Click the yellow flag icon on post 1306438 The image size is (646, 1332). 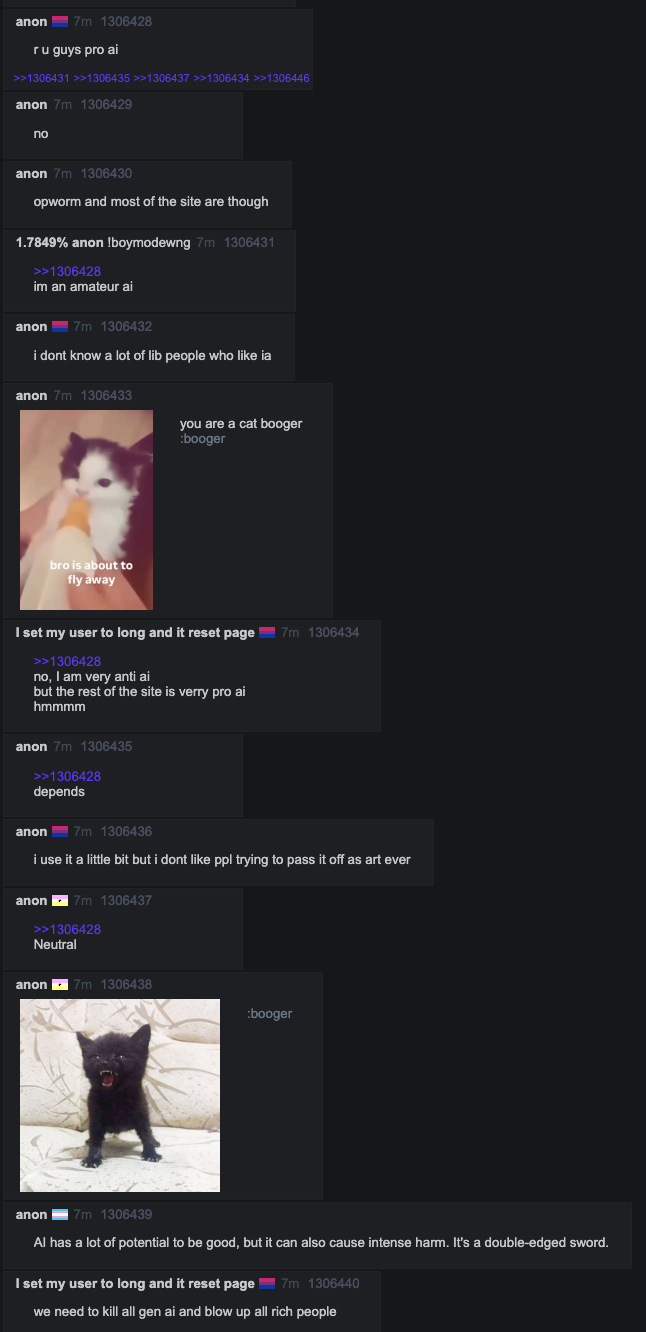60,985
